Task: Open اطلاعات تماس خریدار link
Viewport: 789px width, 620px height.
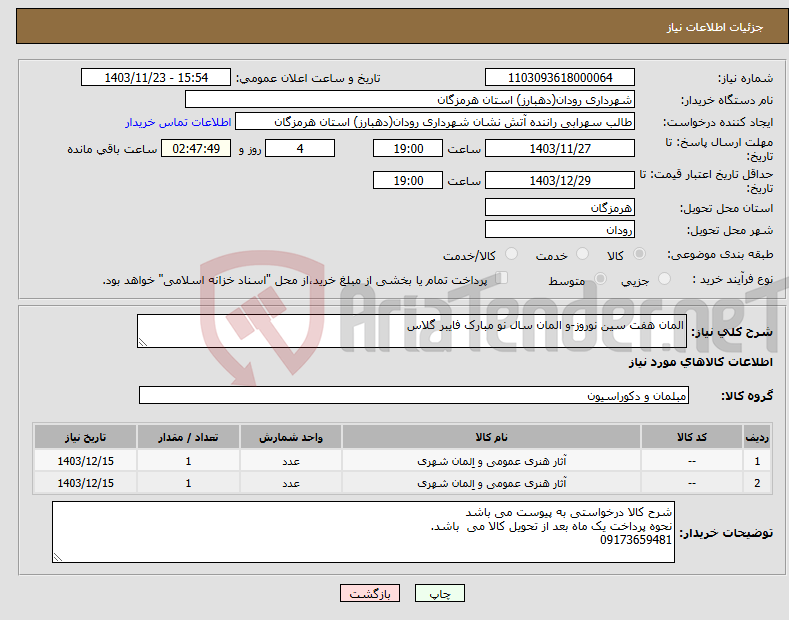Action: click(178, 122)
